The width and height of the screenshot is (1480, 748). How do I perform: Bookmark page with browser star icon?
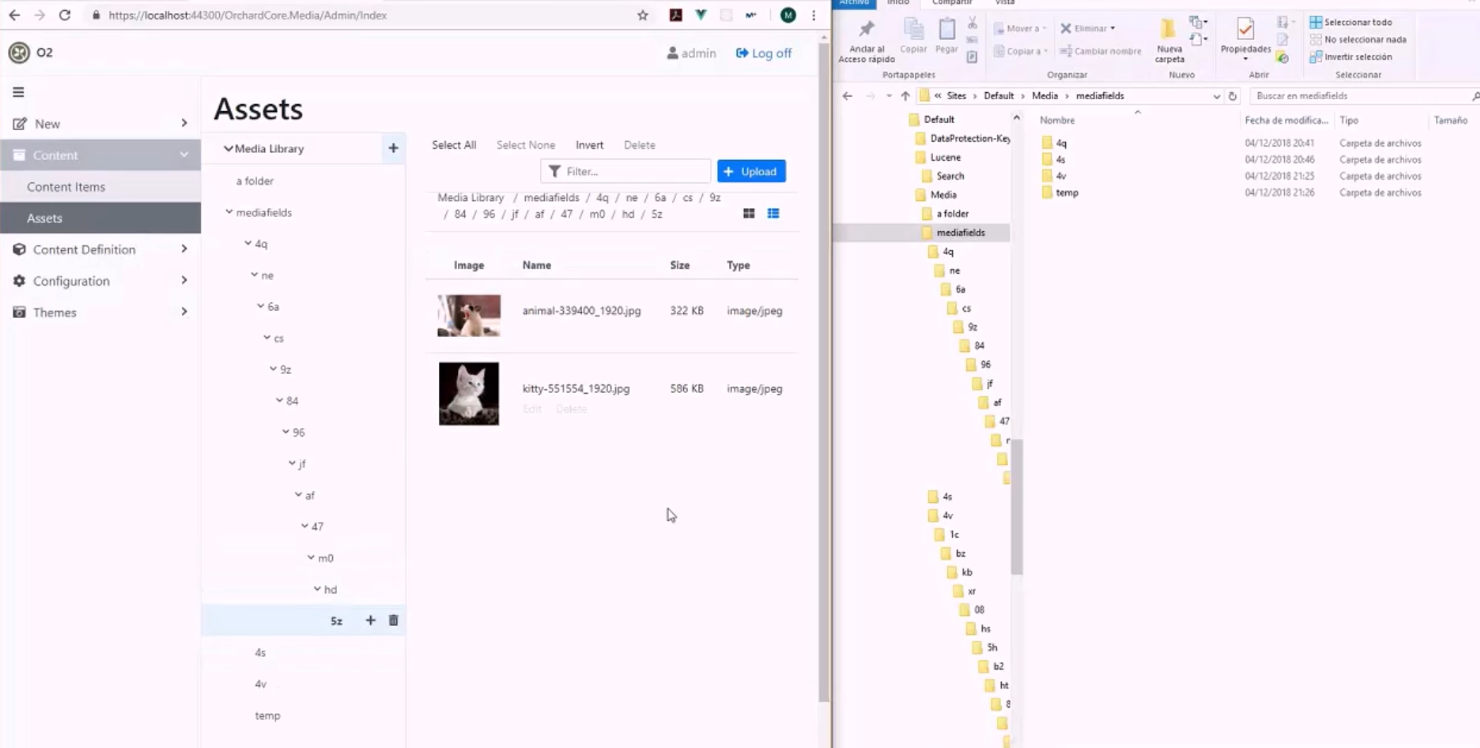[643, 15]
